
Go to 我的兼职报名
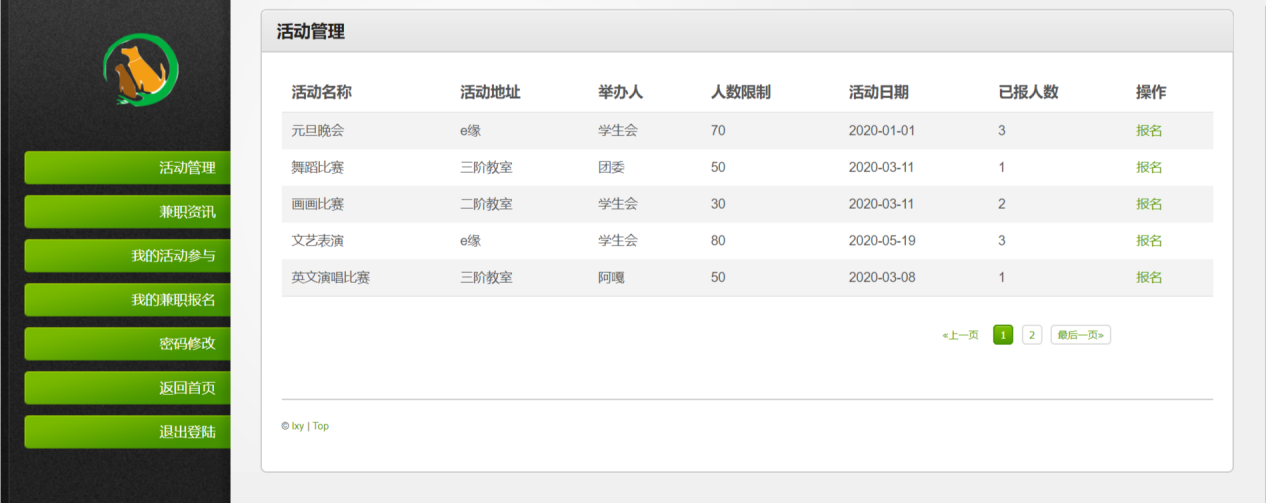click(x=127, y=300)
